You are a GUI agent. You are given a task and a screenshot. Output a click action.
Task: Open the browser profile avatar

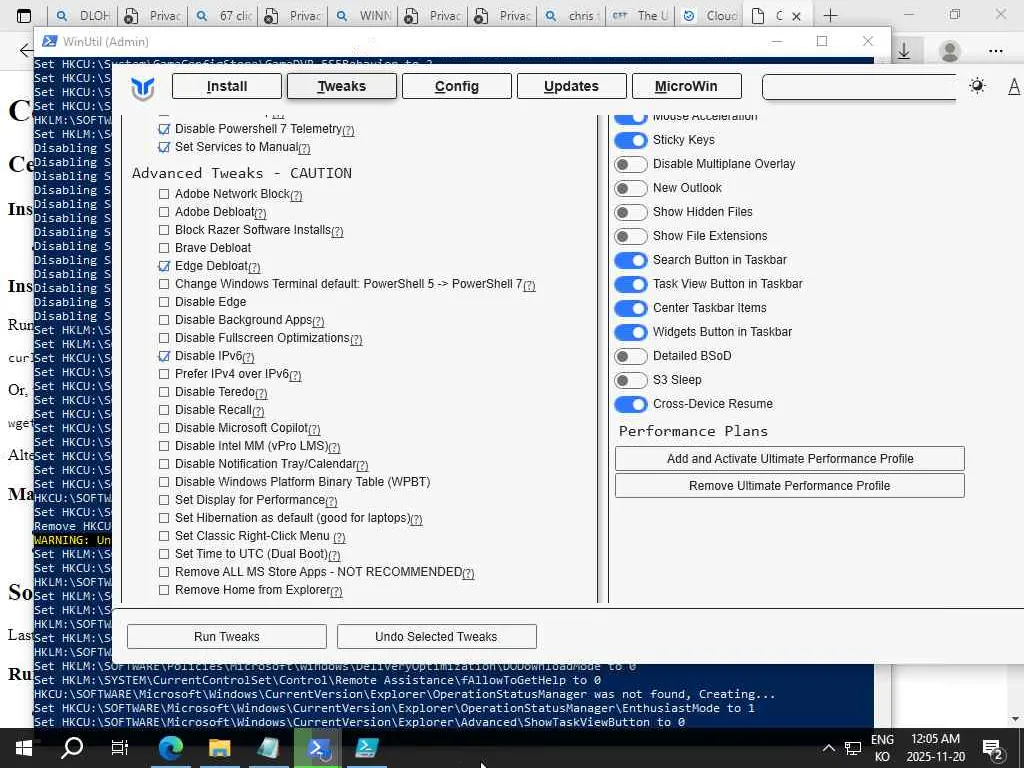coord(950,51)
